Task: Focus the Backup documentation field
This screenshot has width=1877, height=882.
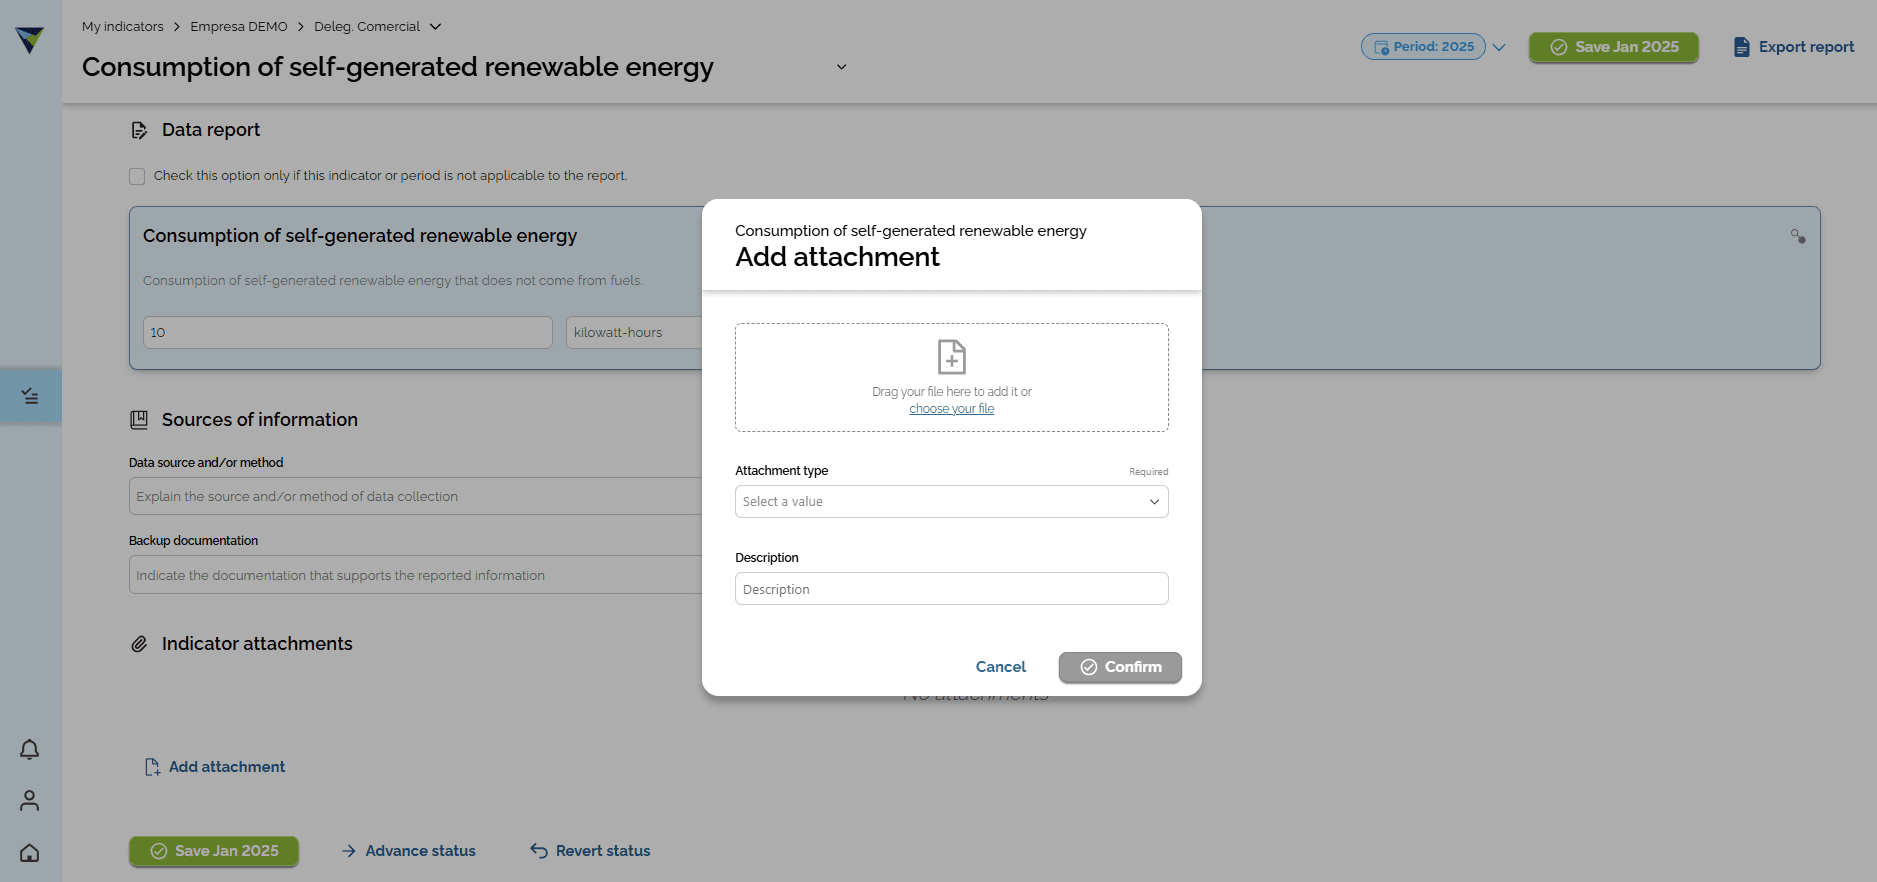Action: (416, 575)
